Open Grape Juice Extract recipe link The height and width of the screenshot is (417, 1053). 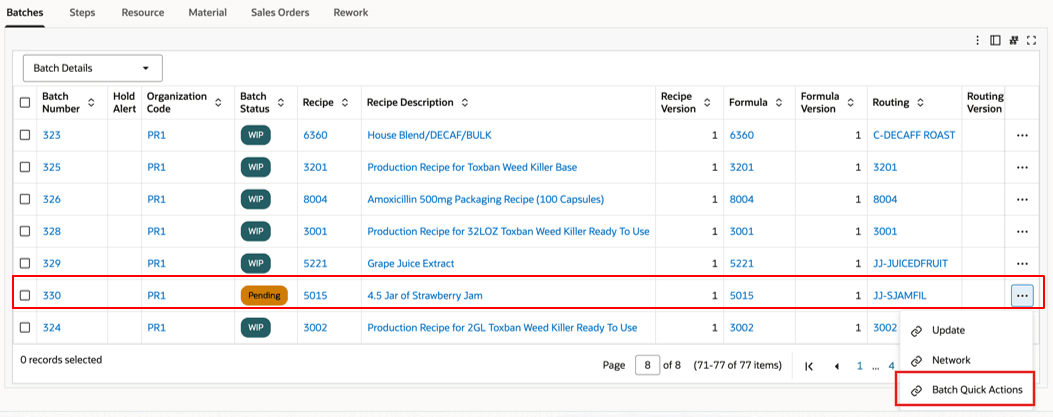pos(410,263)
